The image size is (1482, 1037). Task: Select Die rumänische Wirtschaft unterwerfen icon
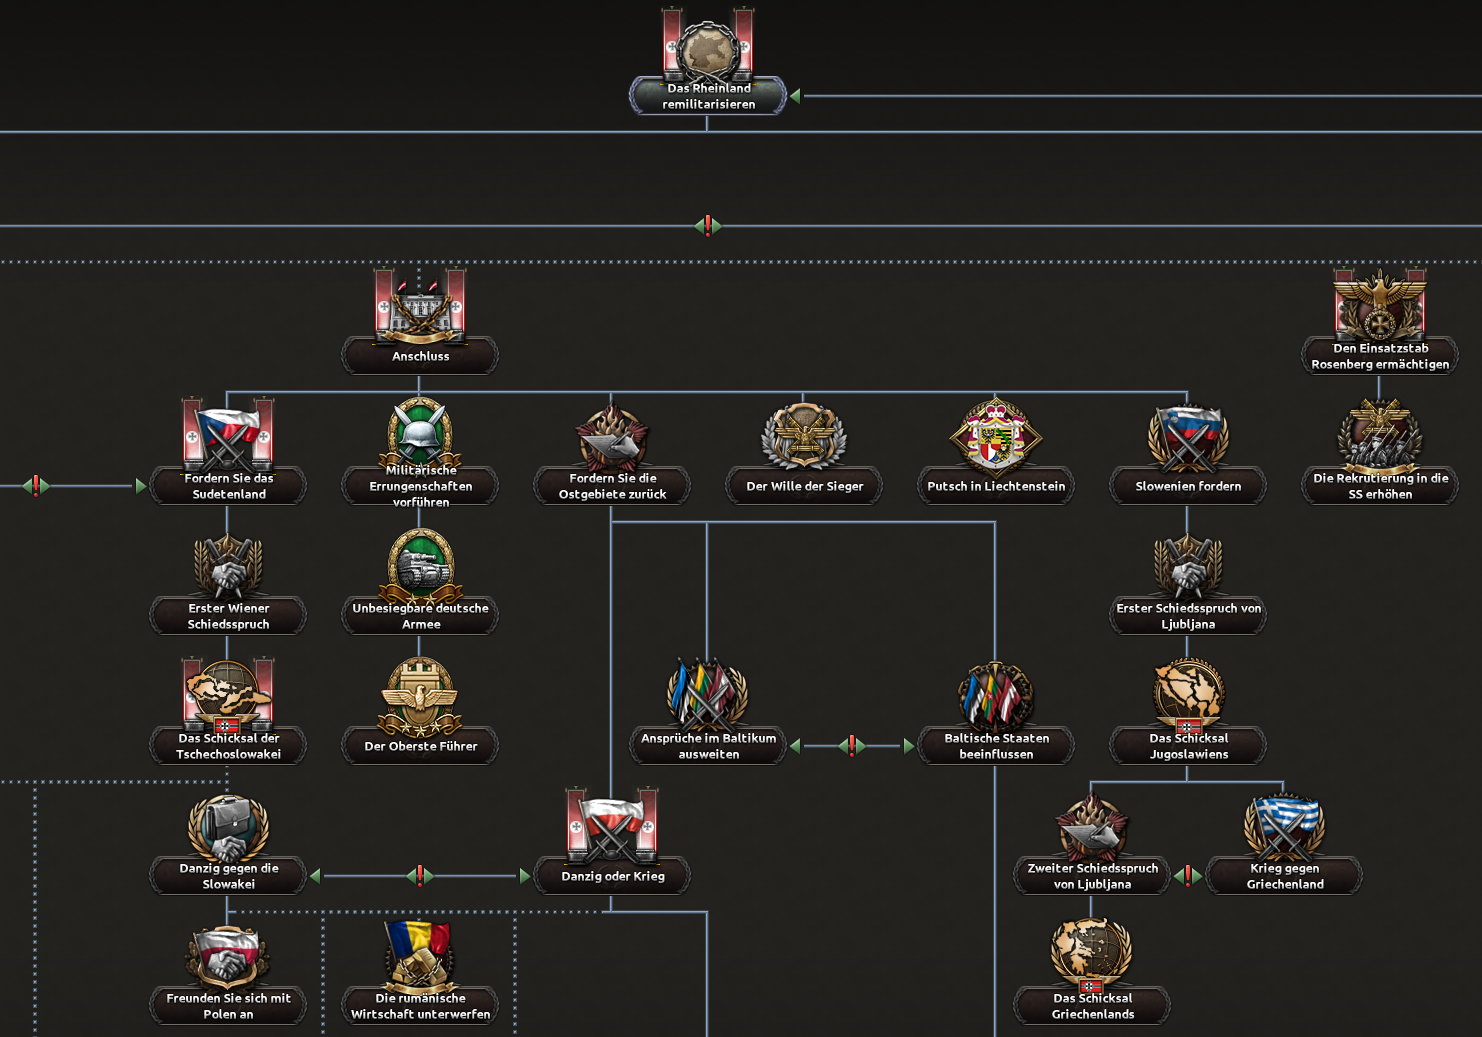click(420, 955)
